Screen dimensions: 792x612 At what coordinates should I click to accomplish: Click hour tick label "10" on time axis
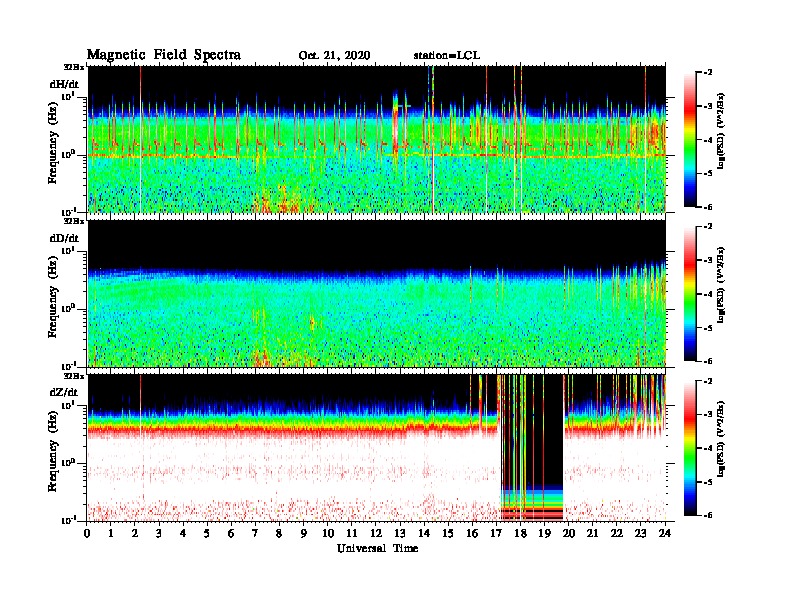coord(327,533)
